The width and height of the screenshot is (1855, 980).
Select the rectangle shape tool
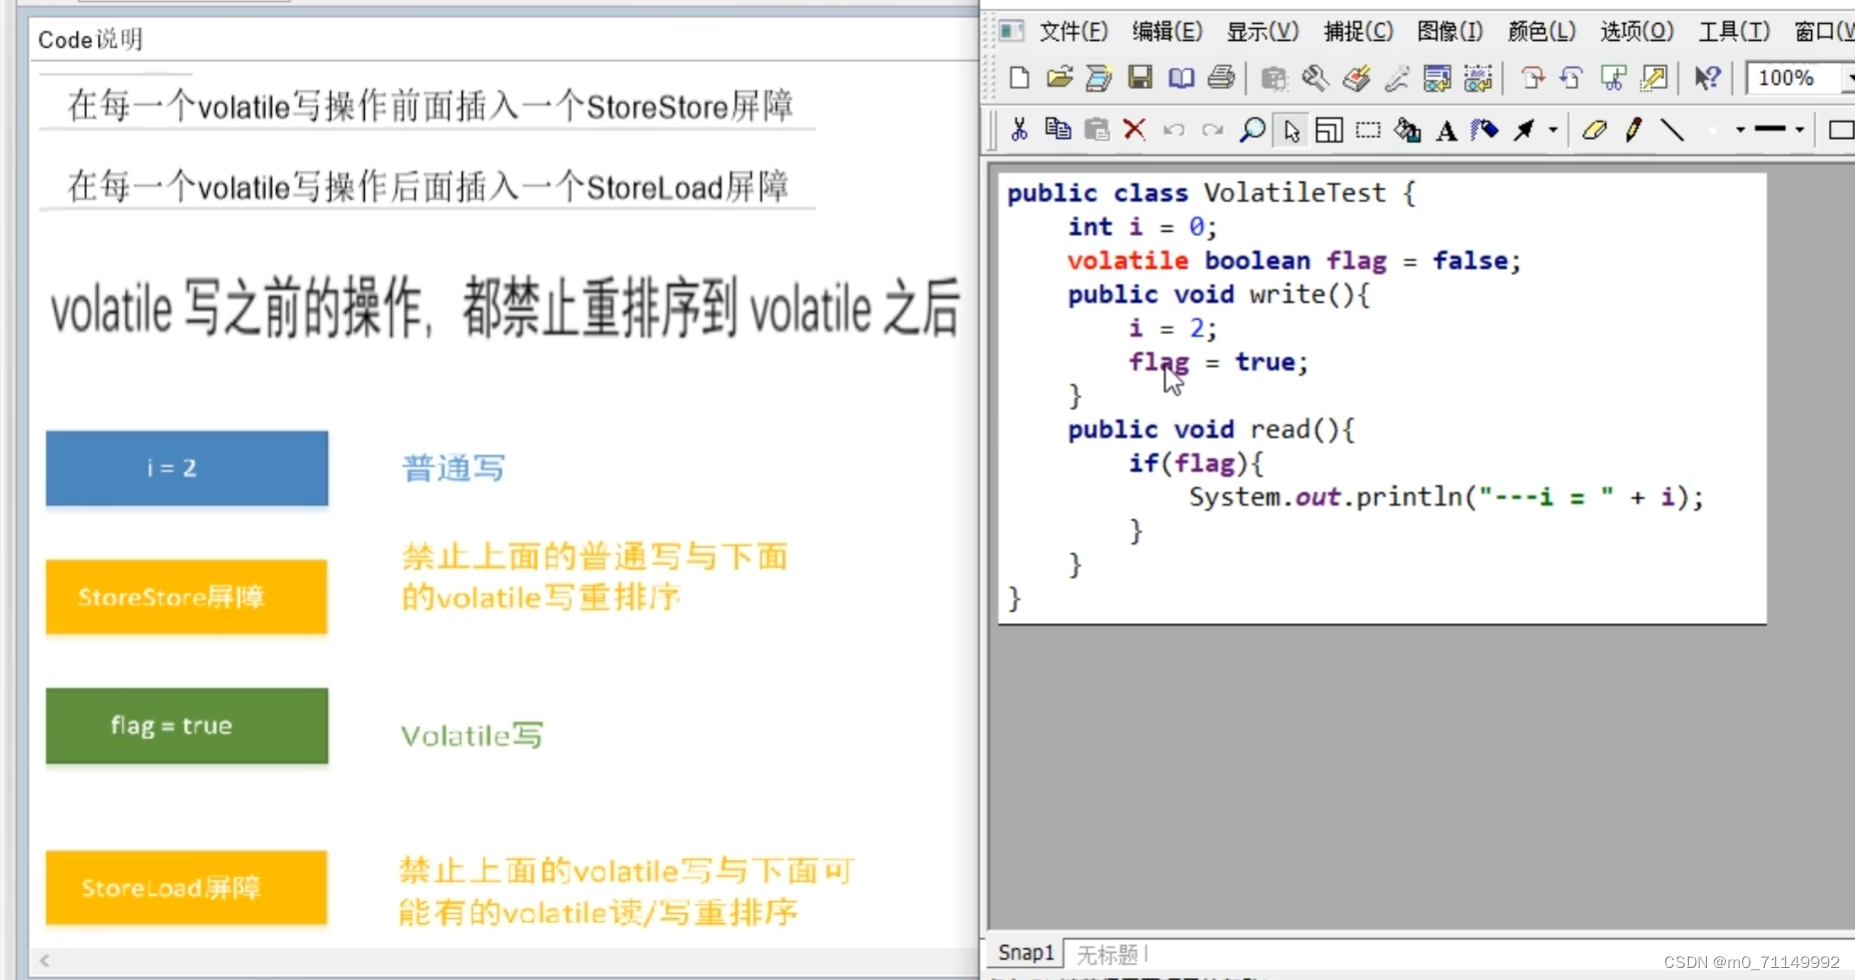1841,130
